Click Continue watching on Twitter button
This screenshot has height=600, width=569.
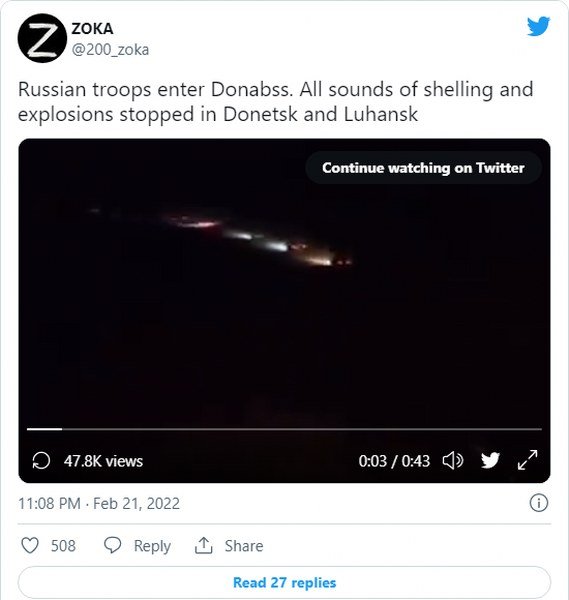point(423,168)
